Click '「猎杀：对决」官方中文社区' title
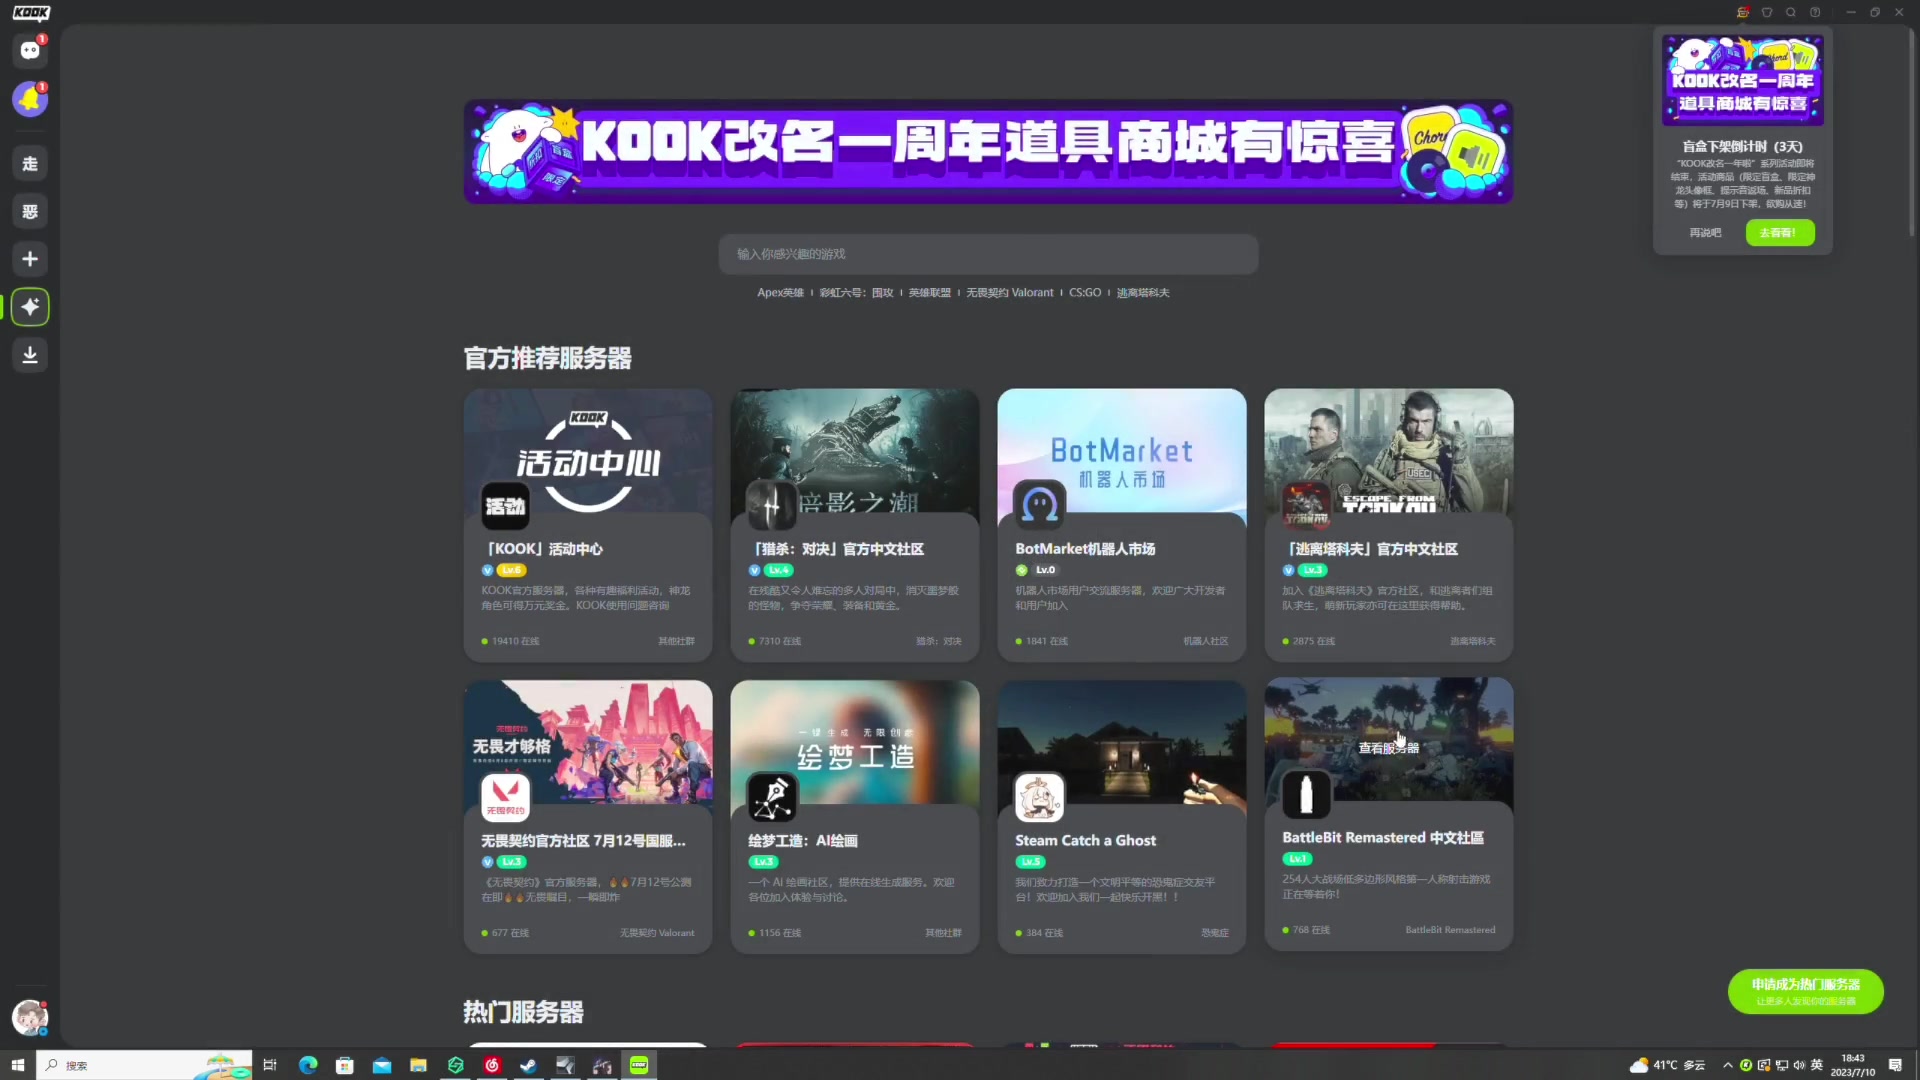 [x=836, y=549]
